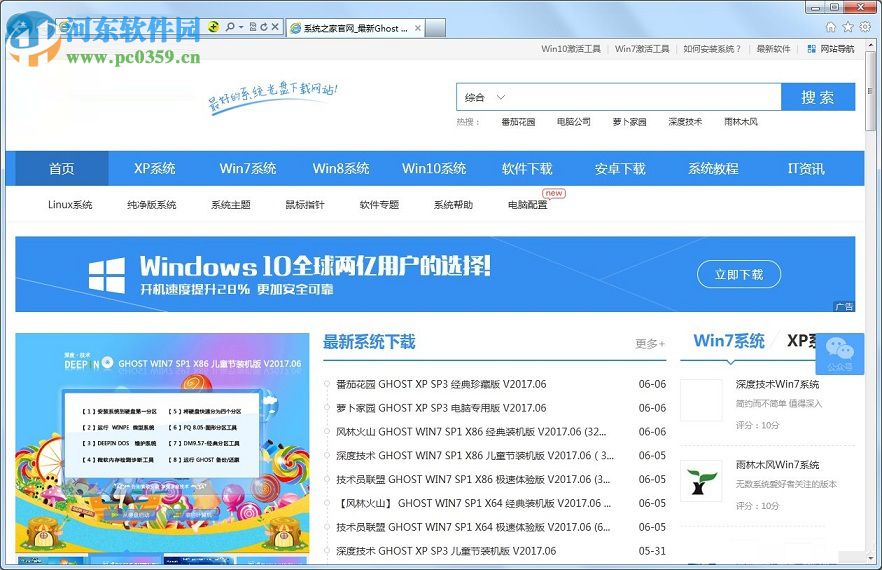Open the browser Tools gear icon
Screen dimensions: 882x570
tap(865, 27)
